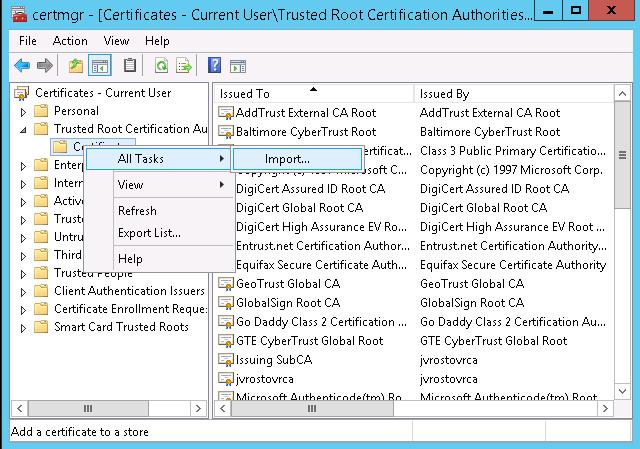Expand the Enterprise Trust tree node arrow
This screenshot has height=449, width=640.
(x=23, y=166)
